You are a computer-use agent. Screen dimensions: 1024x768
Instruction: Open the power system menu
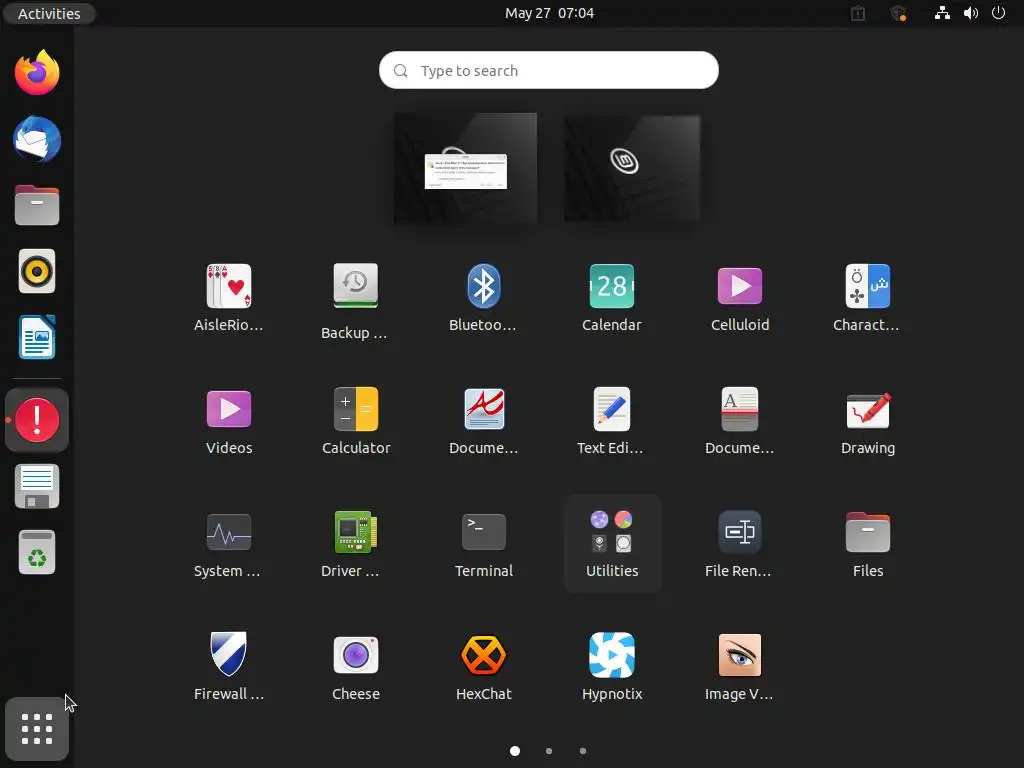click(x=998, y=13)
